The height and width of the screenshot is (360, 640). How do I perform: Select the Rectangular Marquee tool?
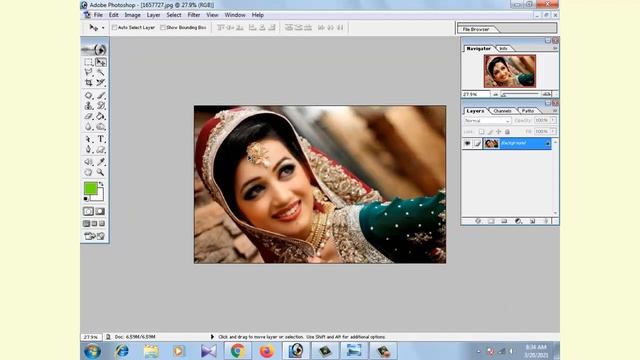point(89,62)
